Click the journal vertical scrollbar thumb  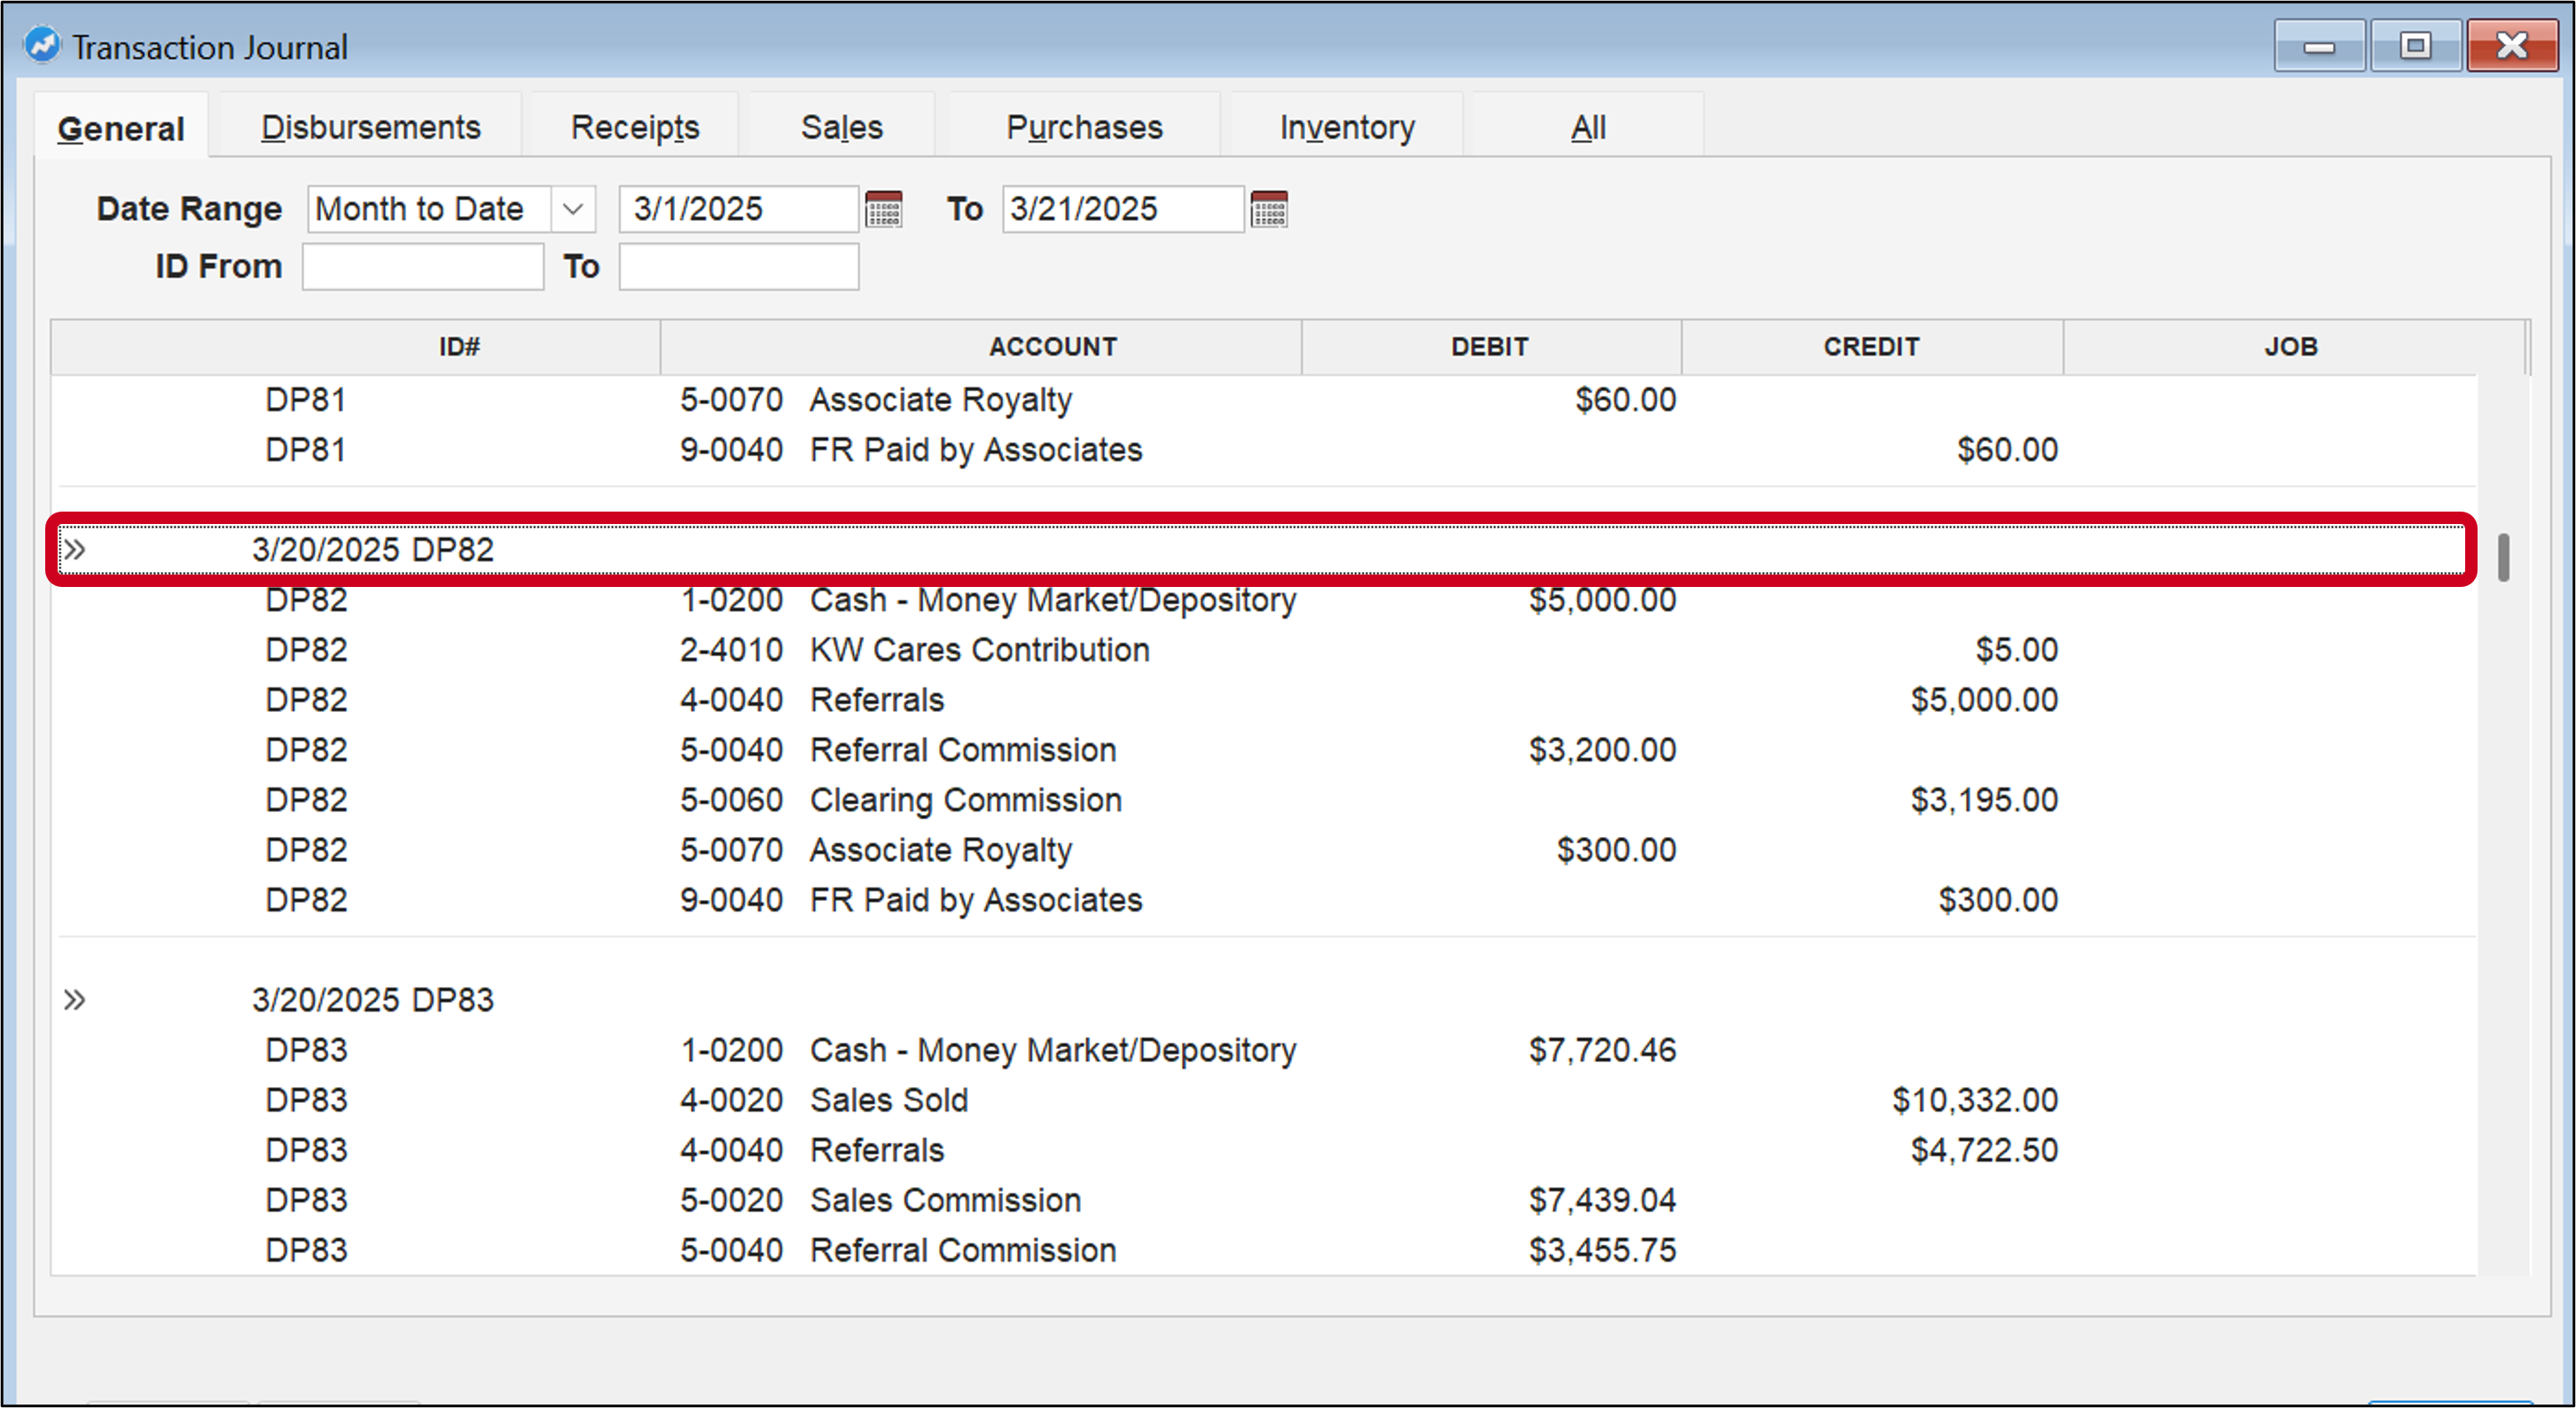point(2503,557)
